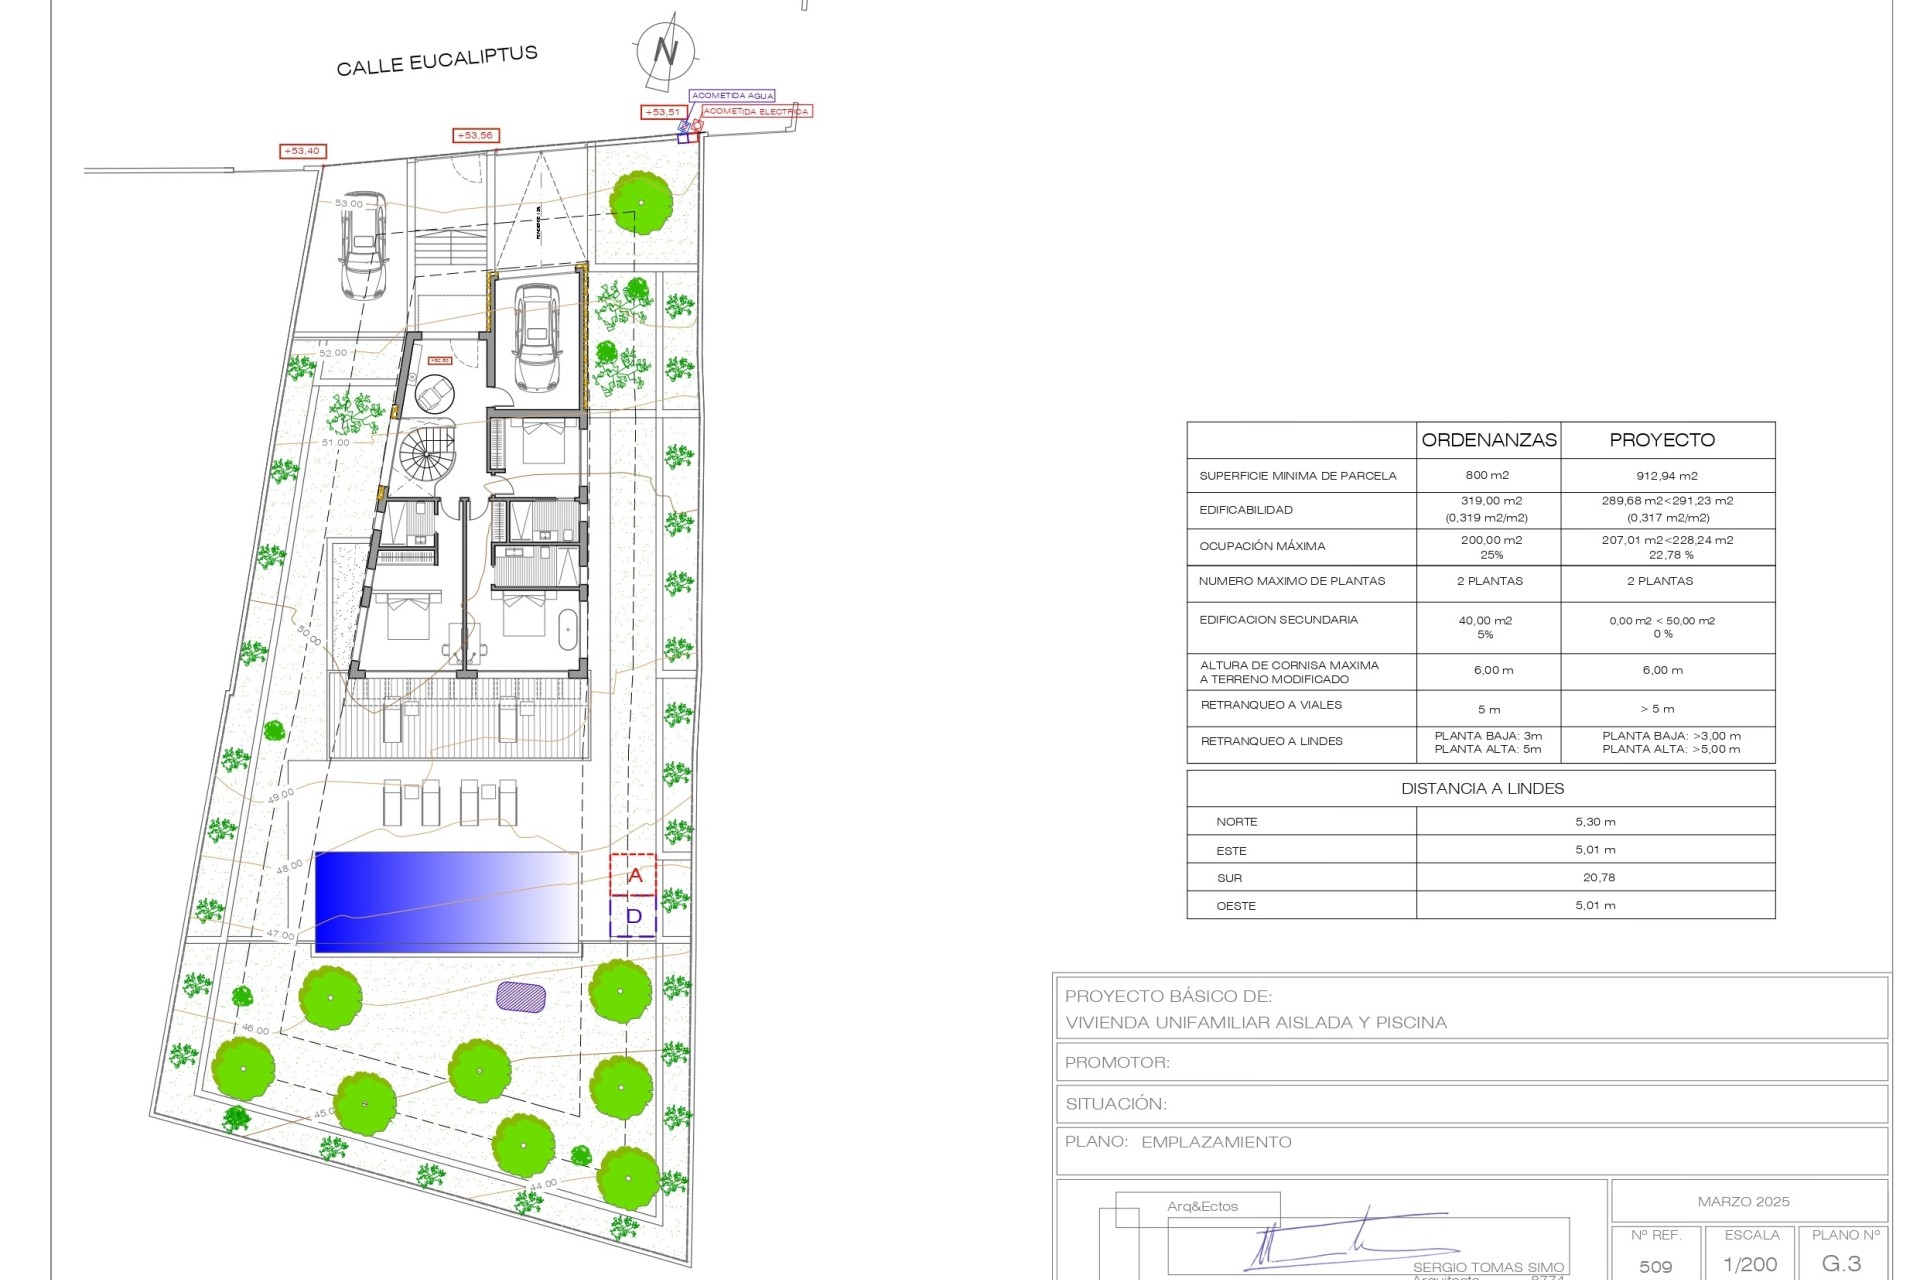1920x1280 pixels.
Task: Click the ESCALA 1/200 box
Action: [x=1751, y=1253]
